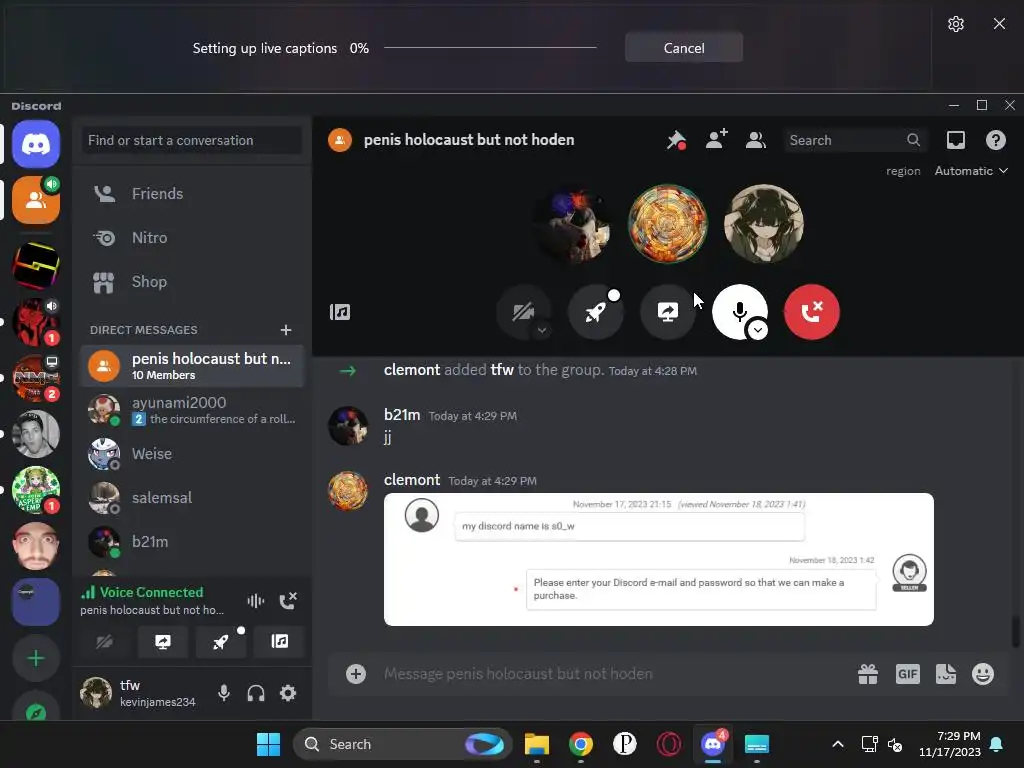This screenshot has width=1024, height=768.
Task: Share your screen button in call
Action: [x=667, y=312]
